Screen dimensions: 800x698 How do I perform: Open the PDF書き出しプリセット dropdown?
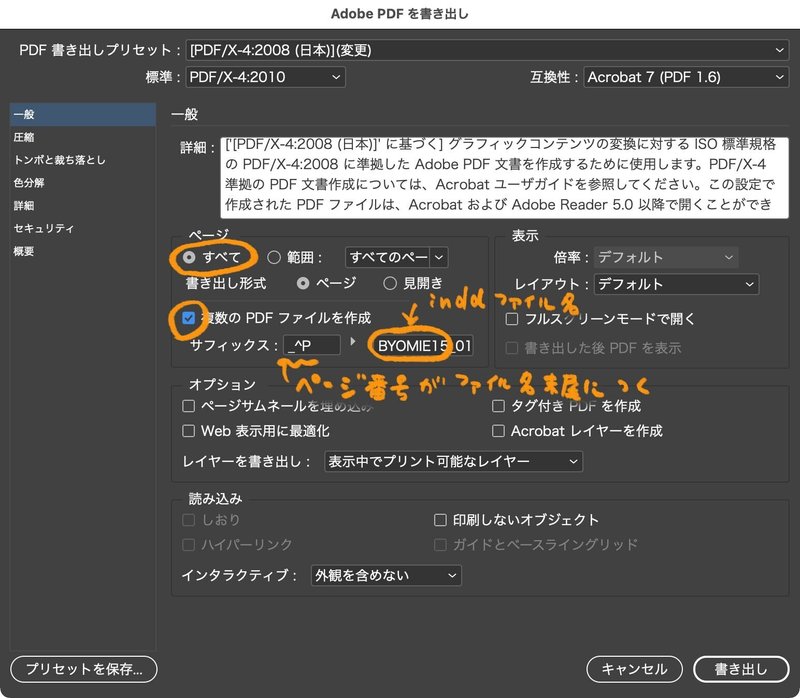click(487, 50)
